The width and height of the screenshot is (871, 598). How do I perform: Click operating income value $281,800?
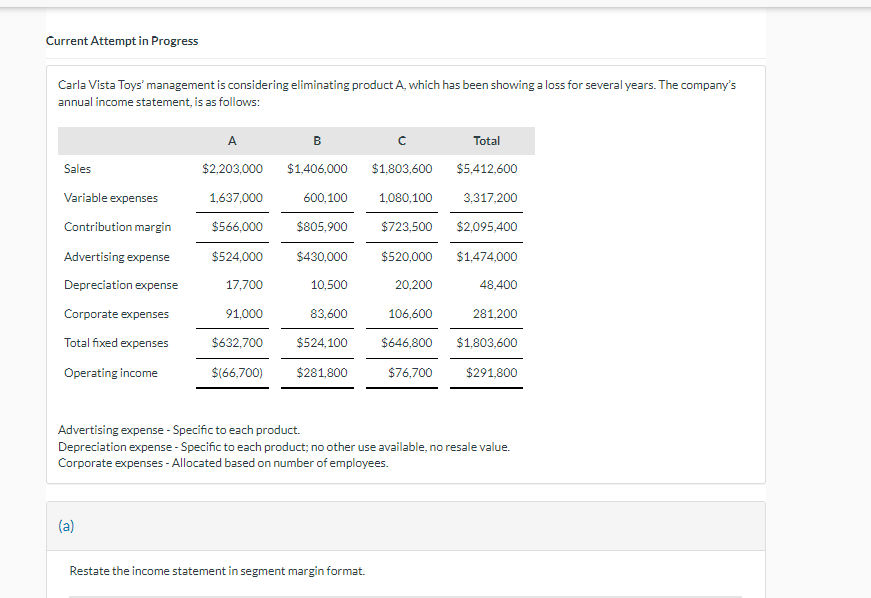pyautogui.click(x=322, y=373)
